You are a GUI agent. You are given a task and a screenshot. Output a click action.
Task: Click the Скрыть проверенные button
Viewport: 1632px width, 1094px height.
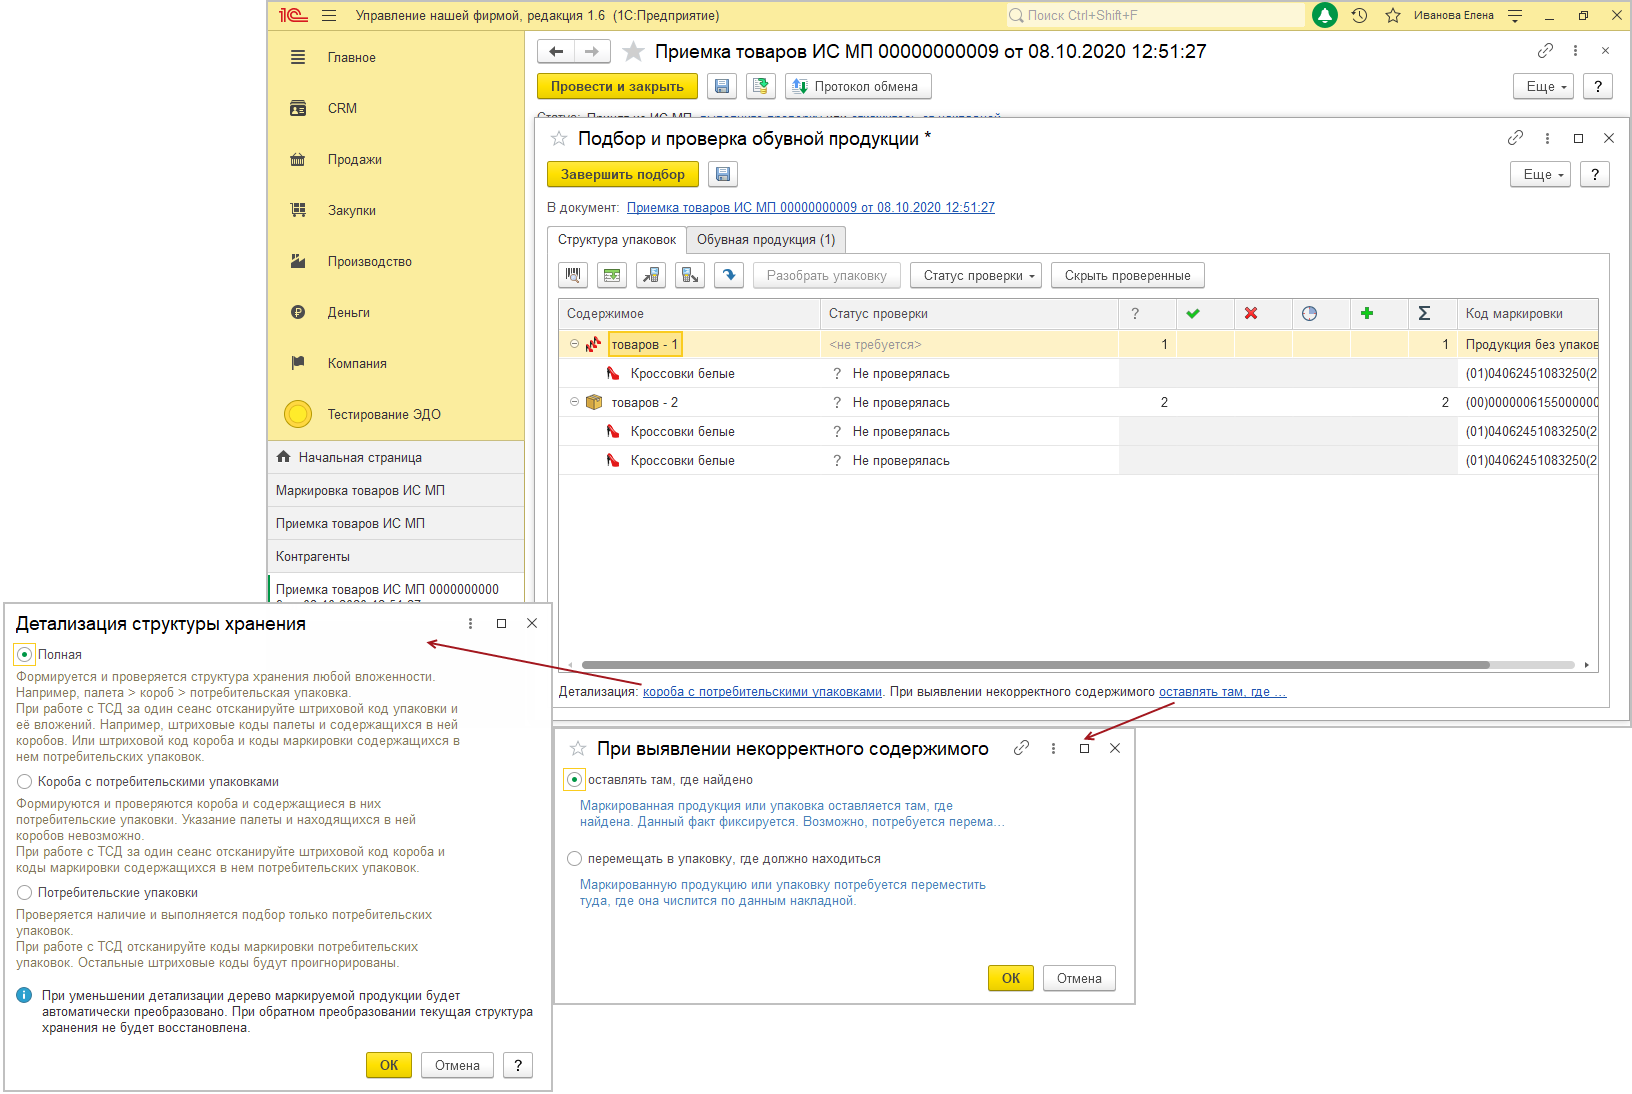1127,275
